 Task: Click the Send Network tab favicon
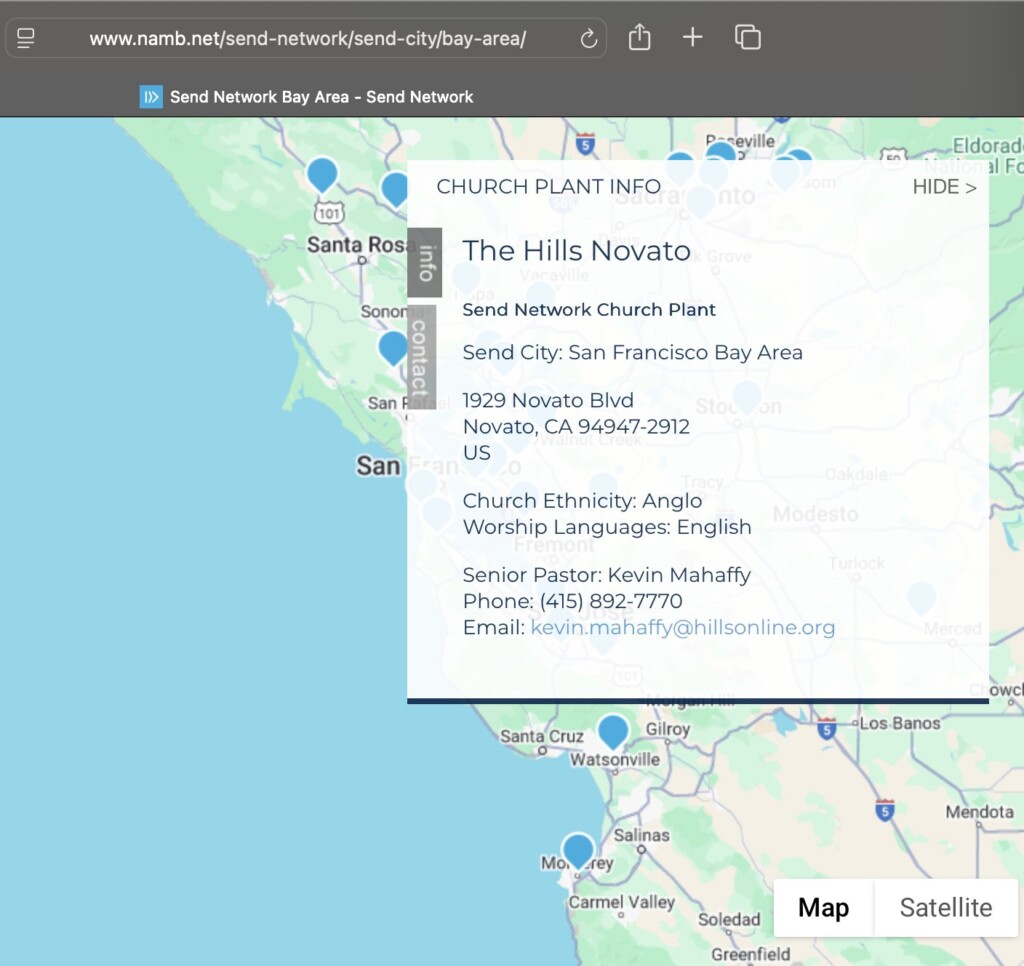coord(152,97)
